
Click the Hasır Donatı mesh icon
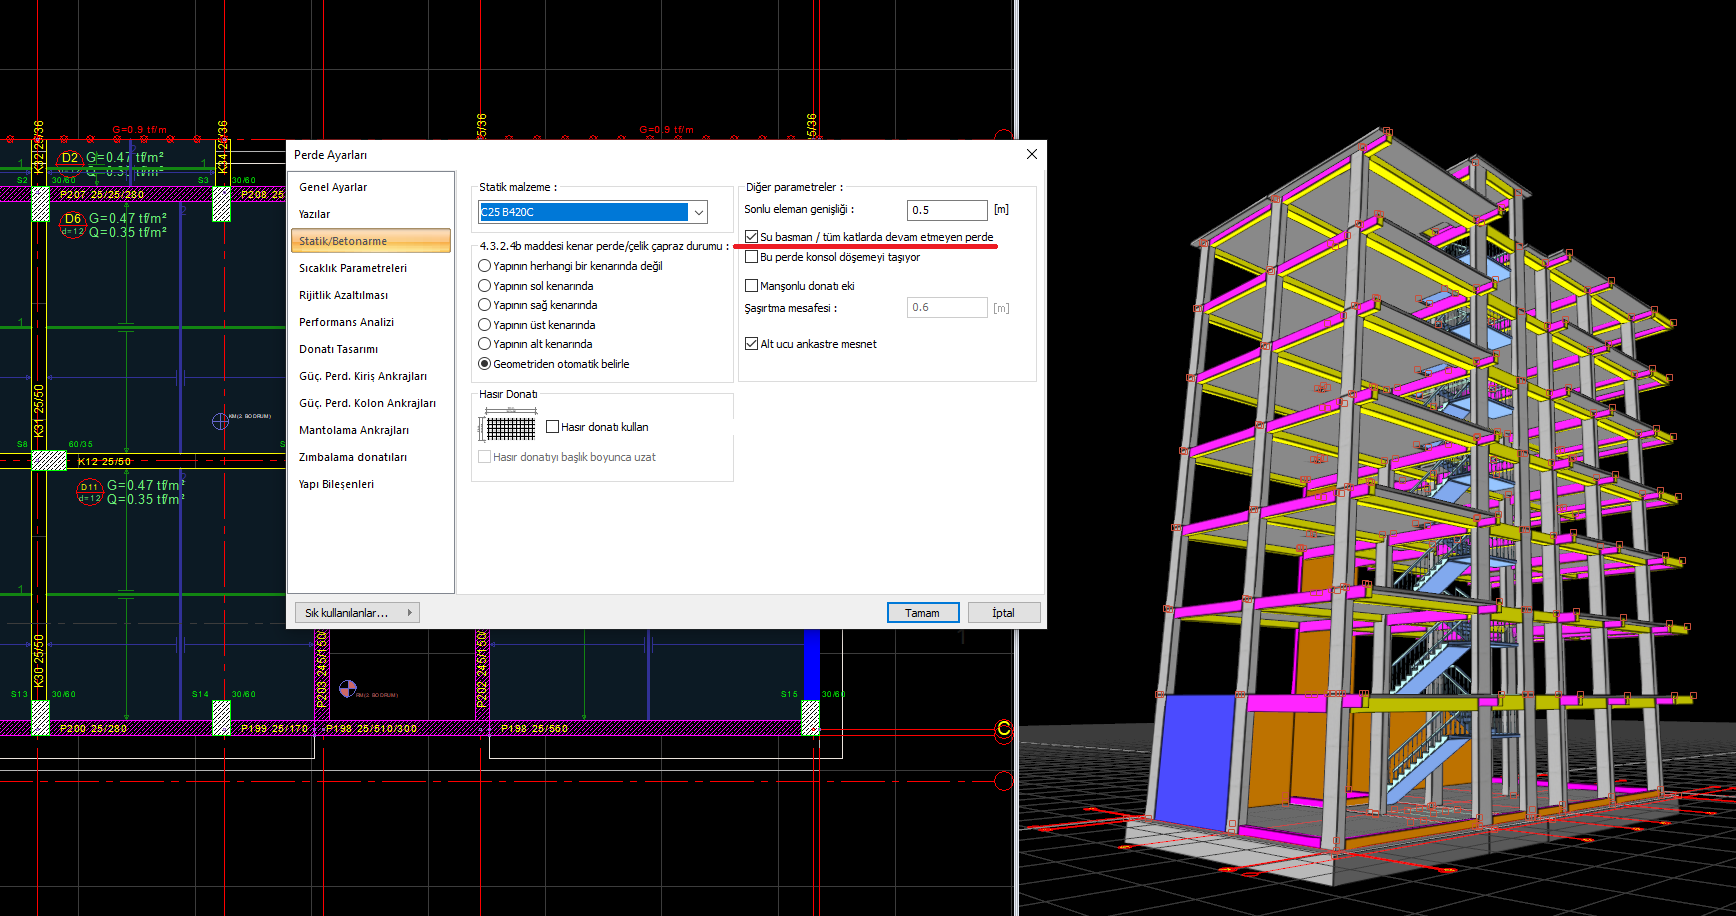click(x=509, y=426)
